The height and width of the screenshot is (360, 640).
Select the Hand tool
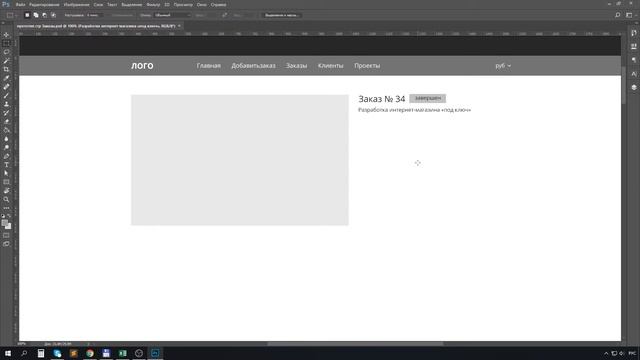click(x=6, y=191)
